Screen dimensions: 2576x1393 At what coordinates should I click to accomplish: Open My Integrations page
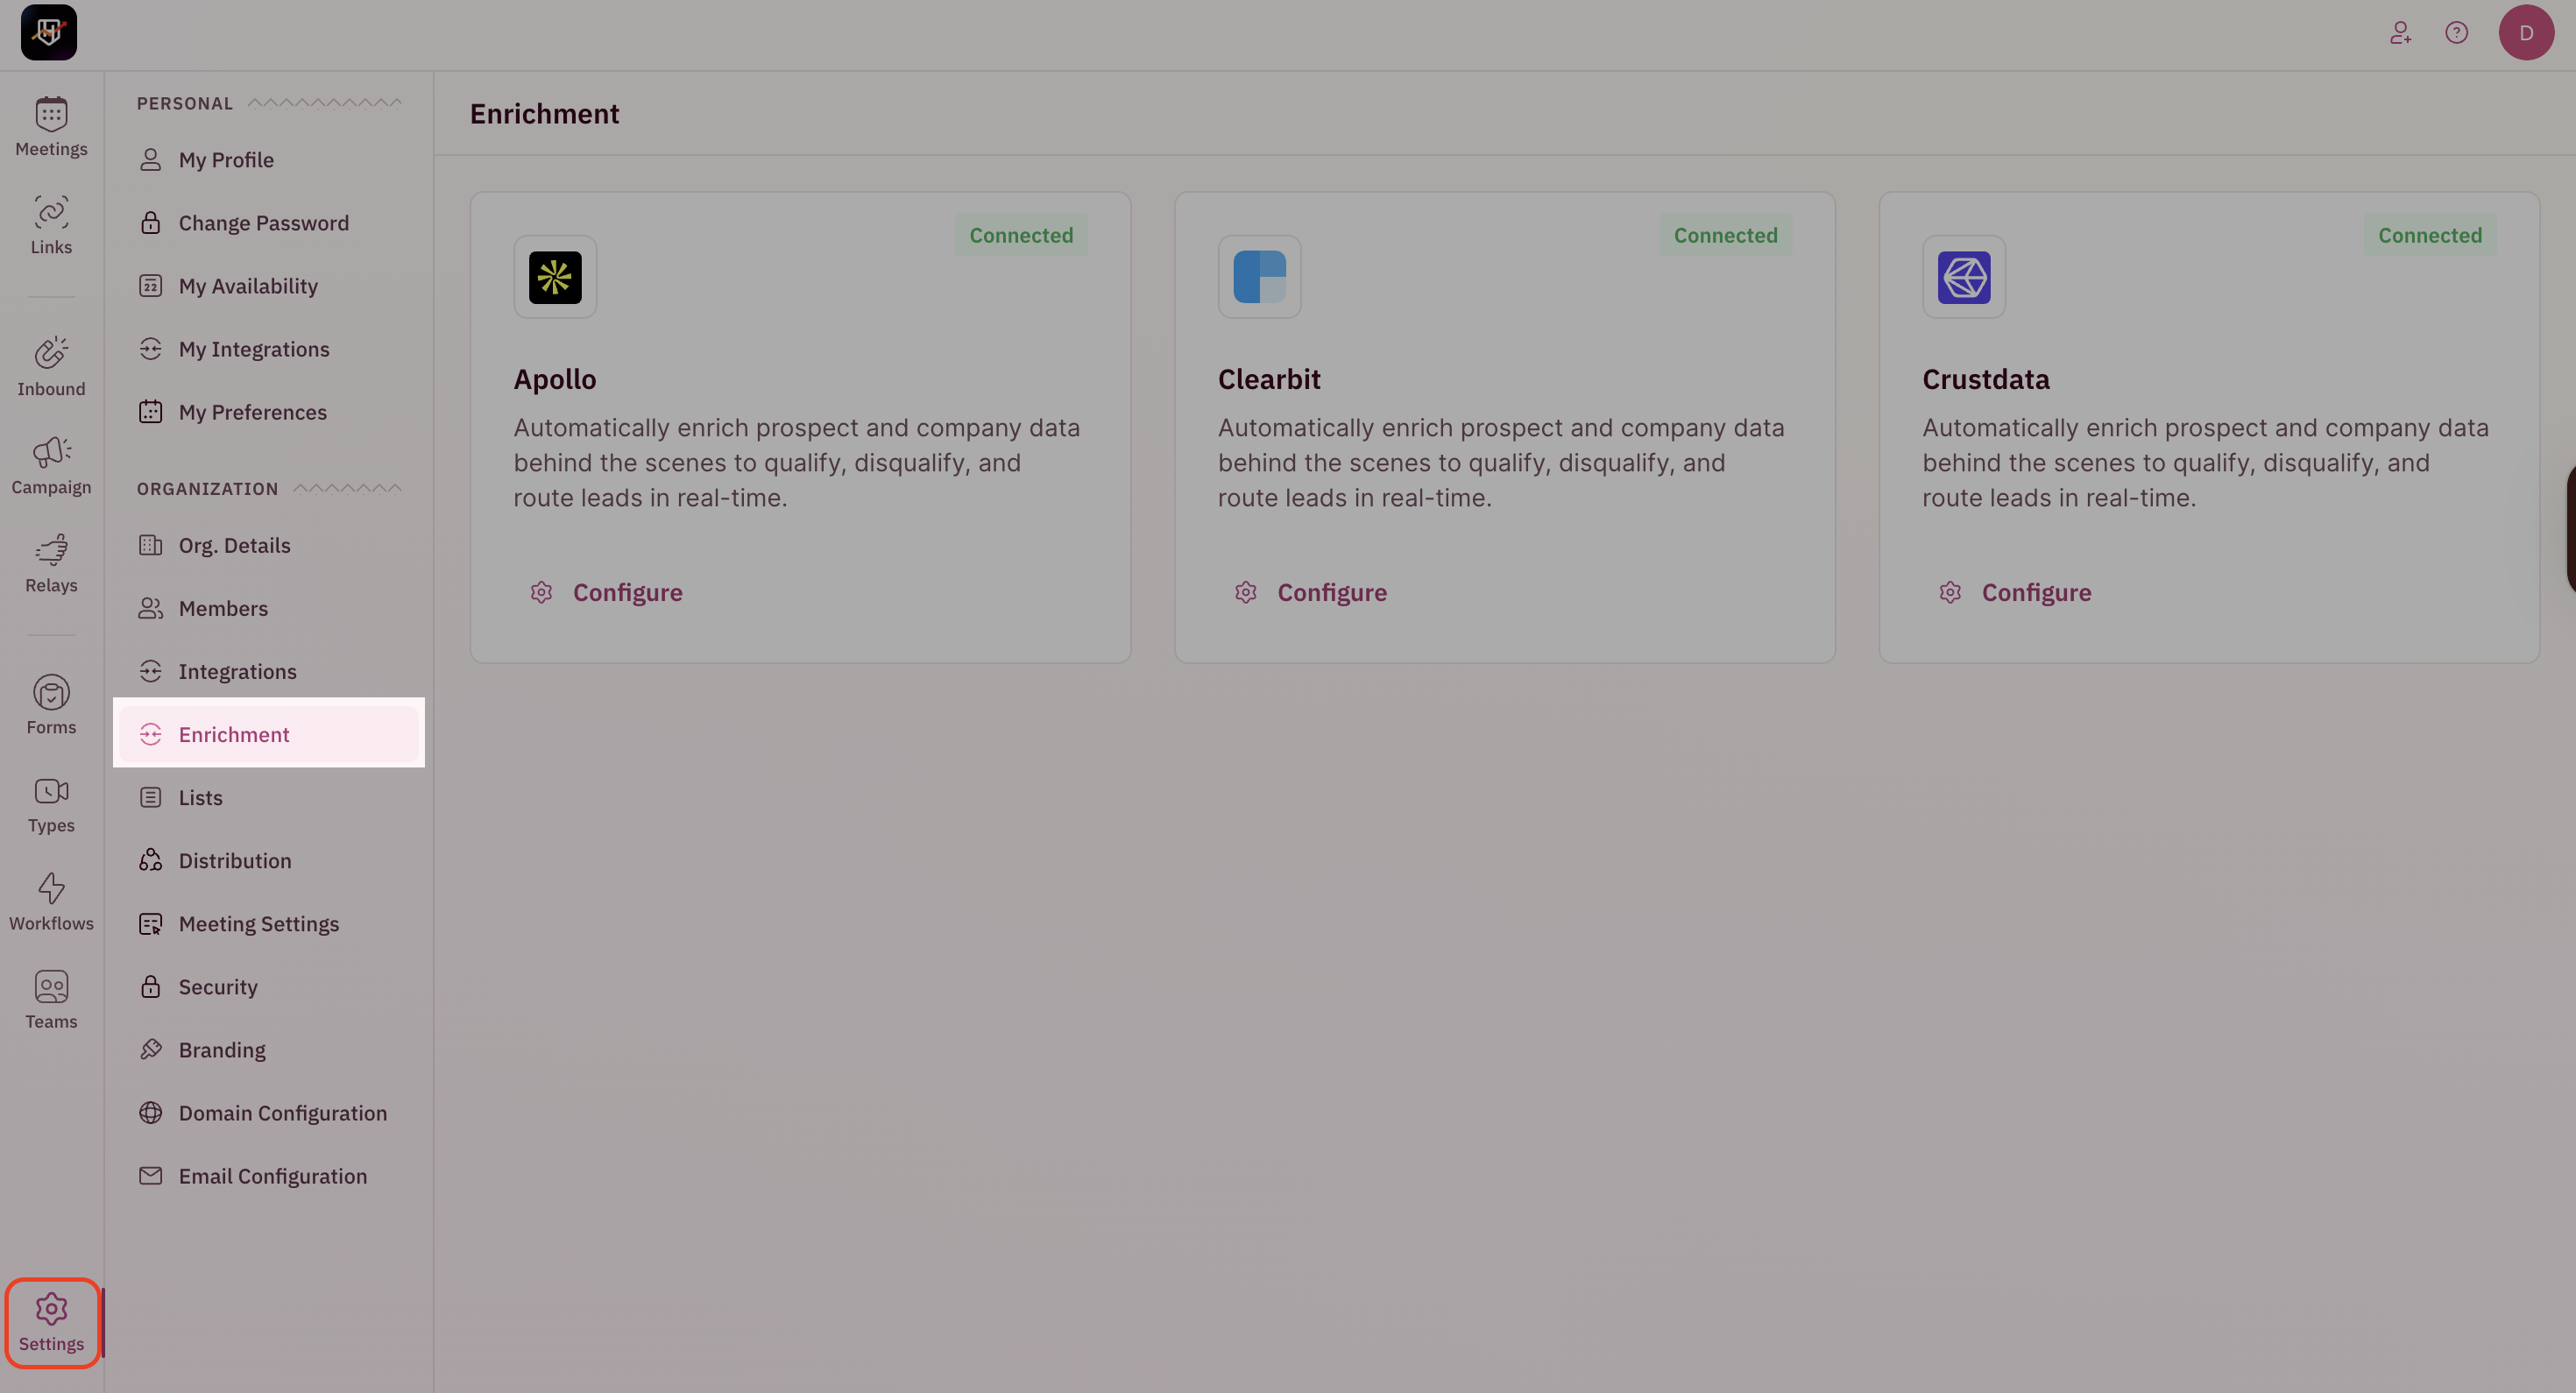(x=269, y=349)
